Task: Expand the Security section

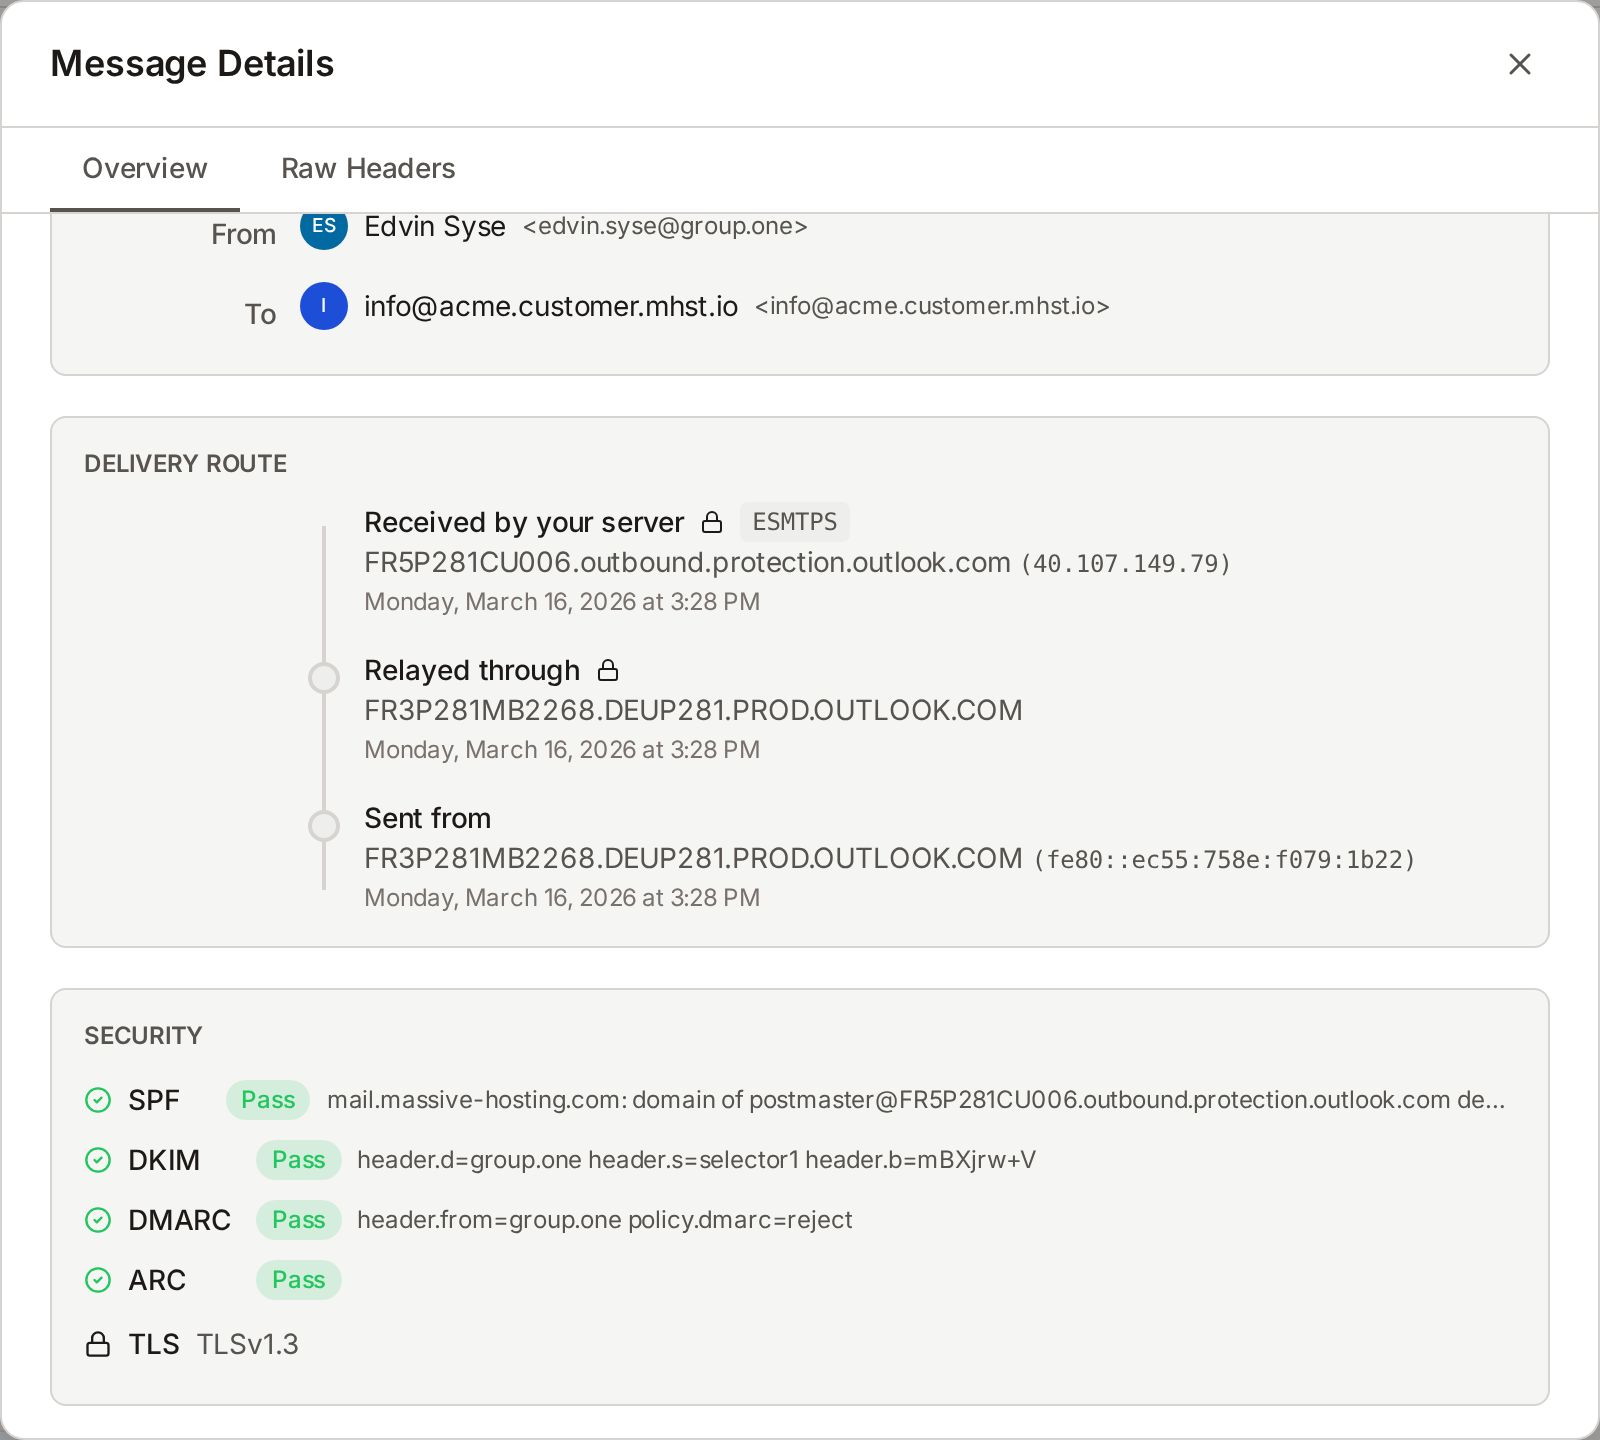Action: (x=143, y=1035)
